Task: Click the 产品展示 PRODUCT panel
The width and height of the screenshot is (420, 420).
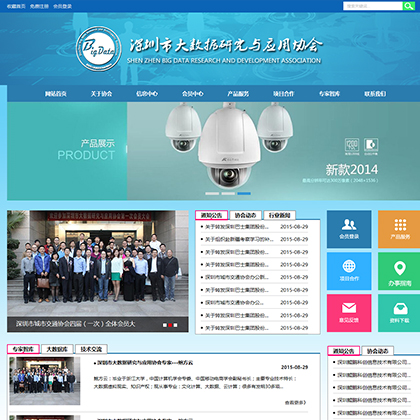Action: (67, 151)
